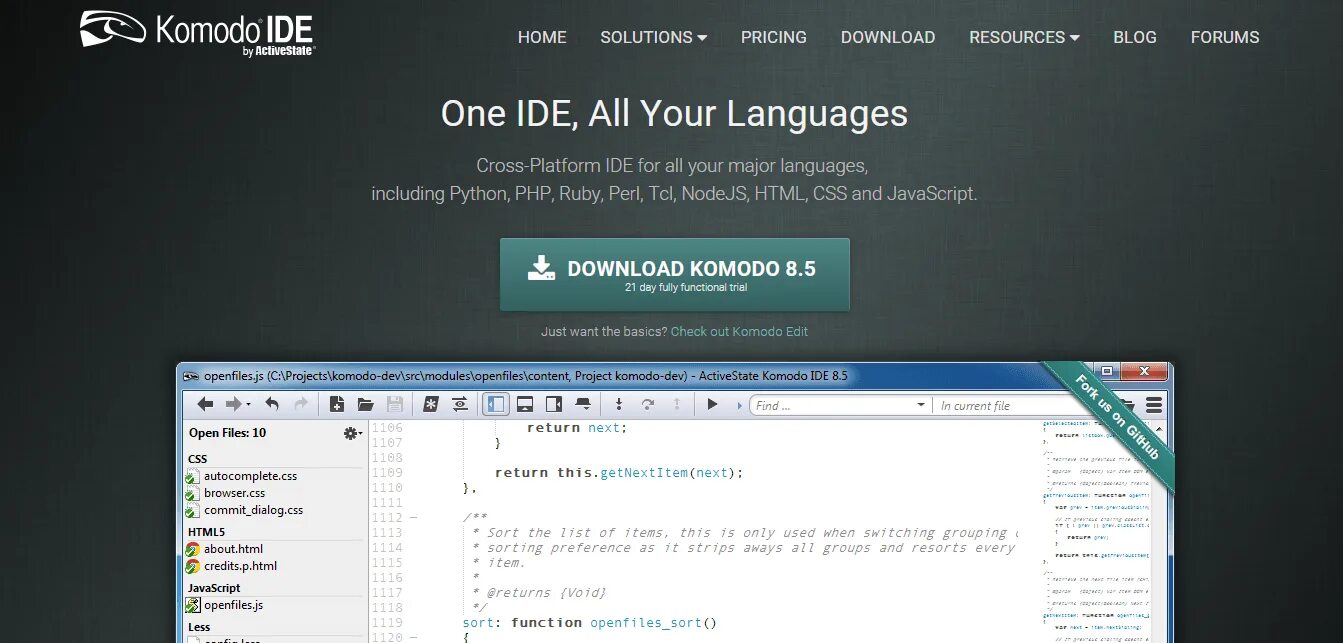Open forward arrow history dropdown
Screen dimensions: 1343x643
[x=248, y=405]
